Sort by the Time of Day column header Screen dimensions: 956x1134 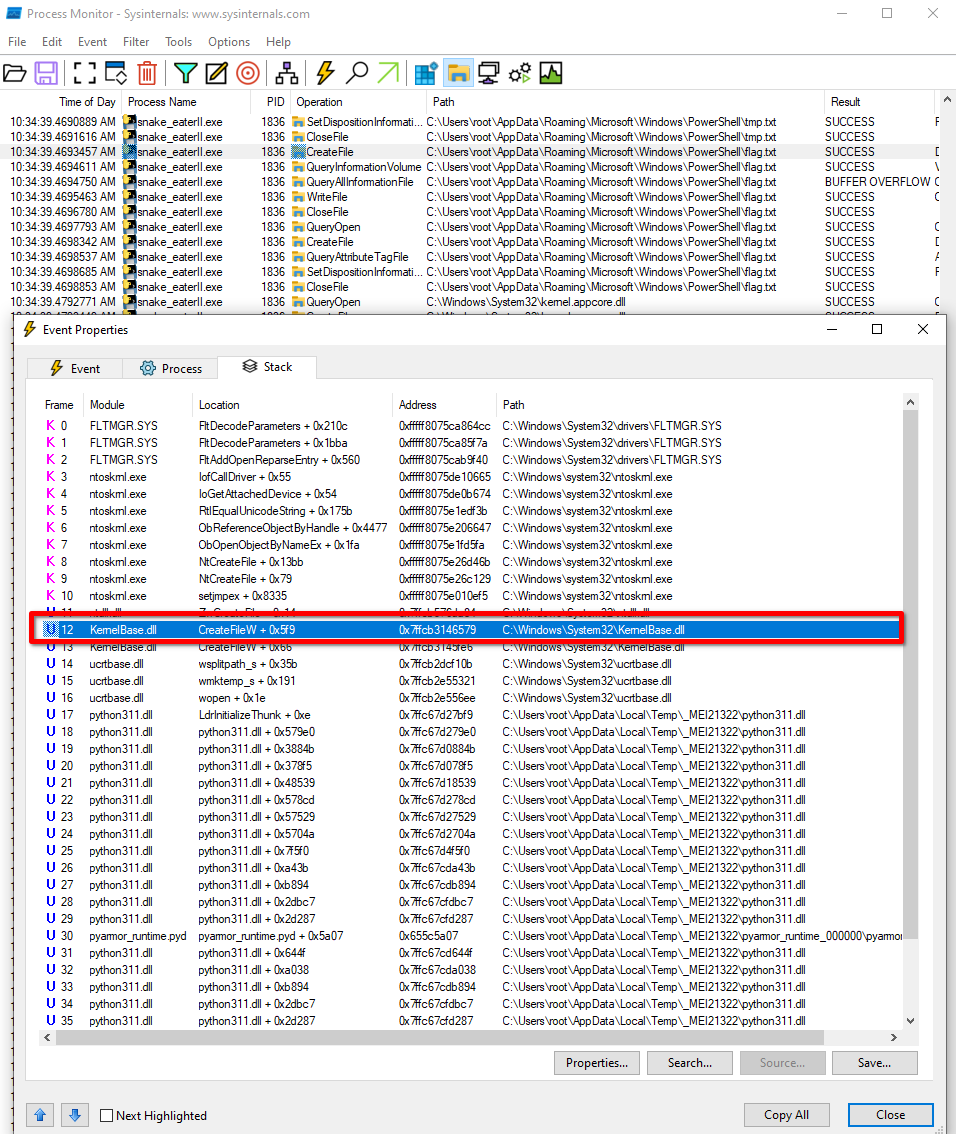(61, 102)
